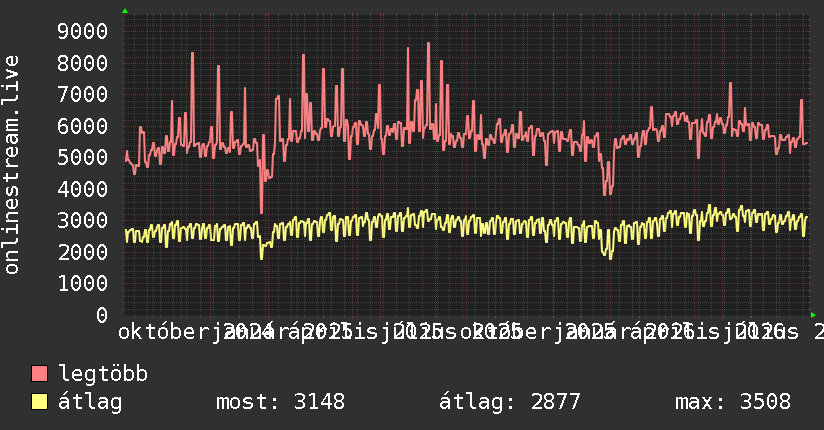Click the deepest pink dip near 3000
The width and height of the screenshot is (824, 430).
[262, 211]
